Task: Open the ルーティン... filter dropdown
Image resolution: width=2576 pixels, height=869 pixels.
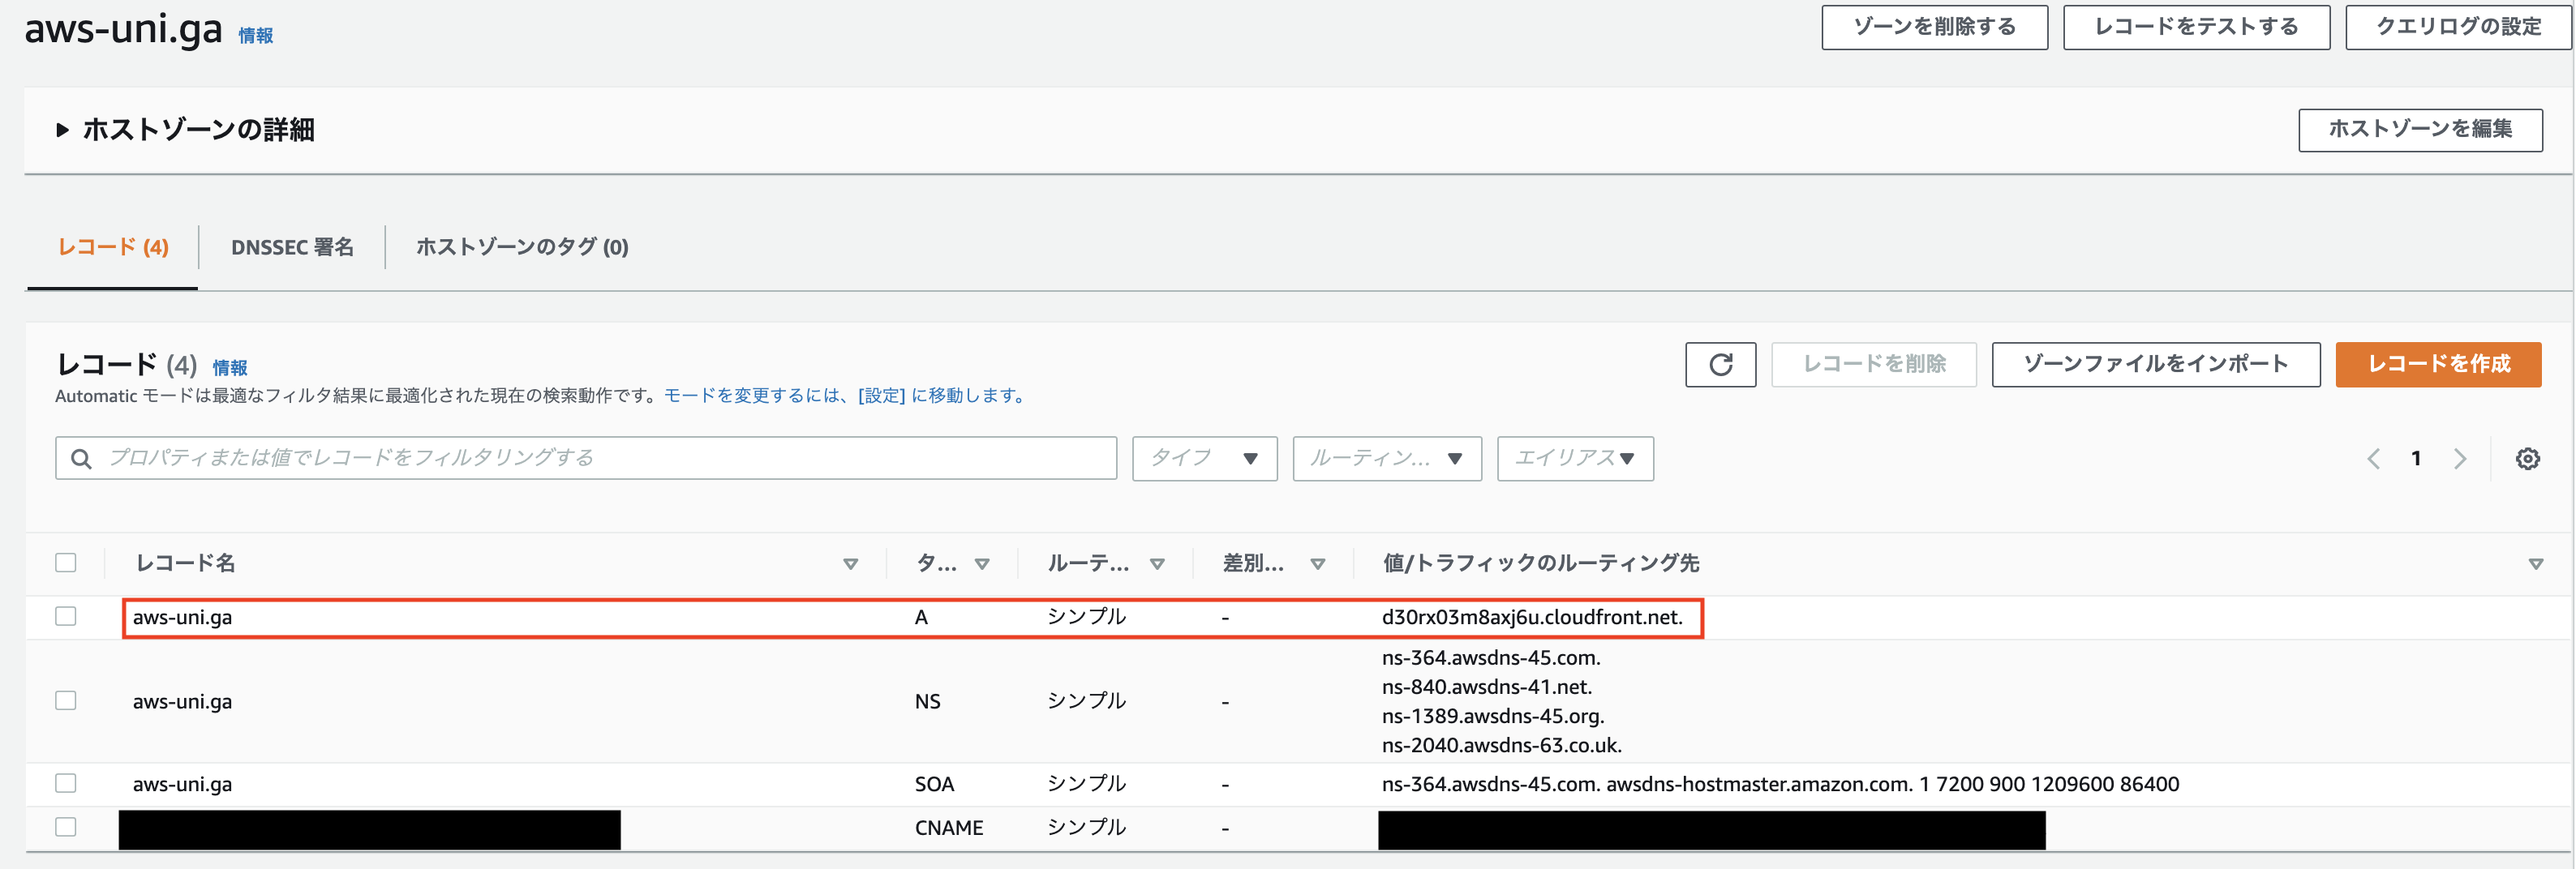Action: coord(1387,458)
